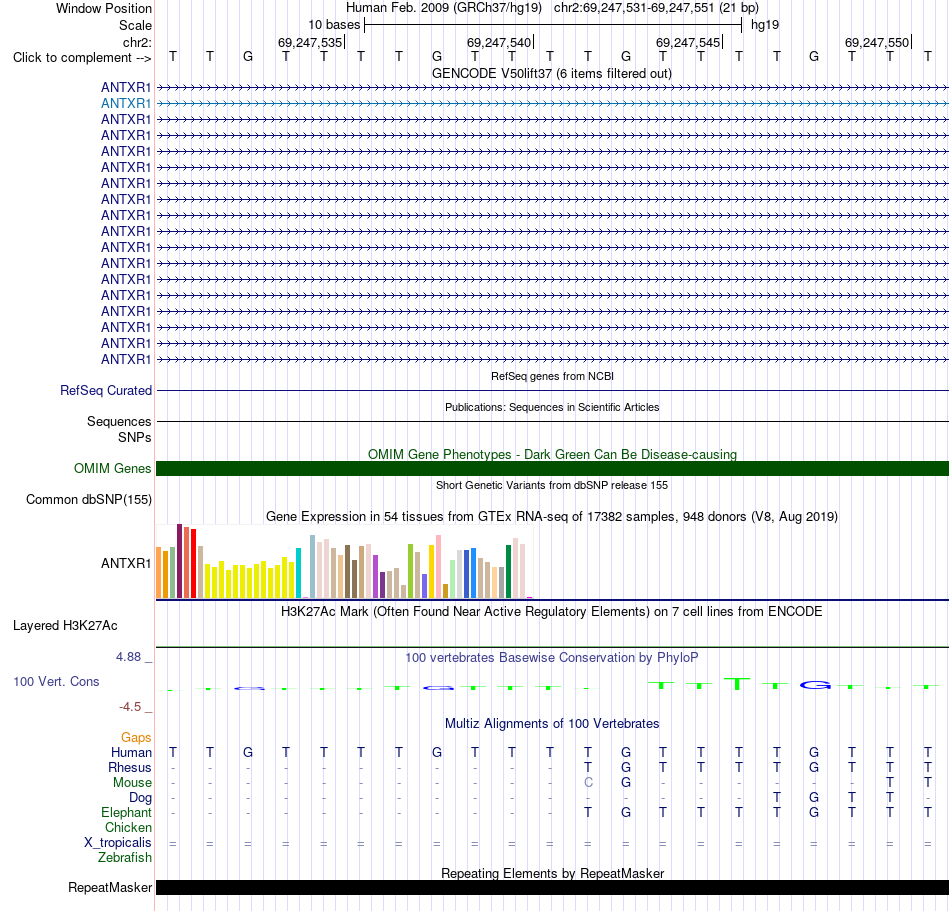Click the 'hg19' label by scale bar
Screen dimensions: 950x911
765,25
